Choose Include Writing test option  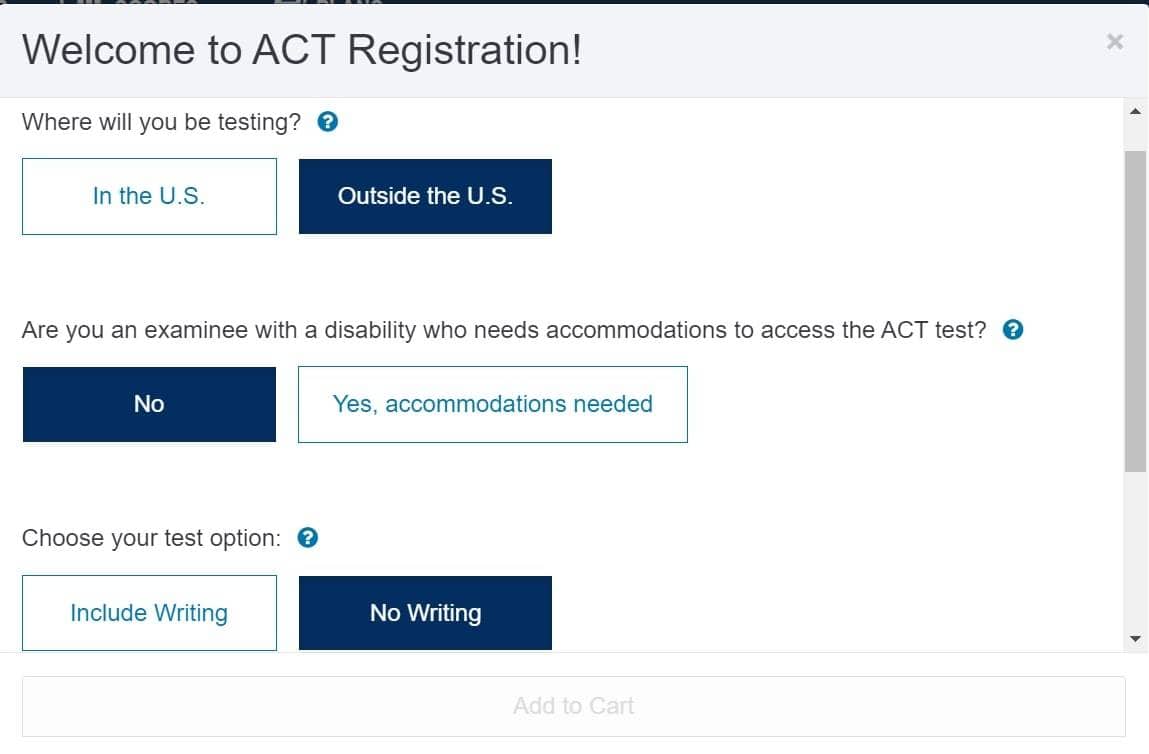pos(148,612)
